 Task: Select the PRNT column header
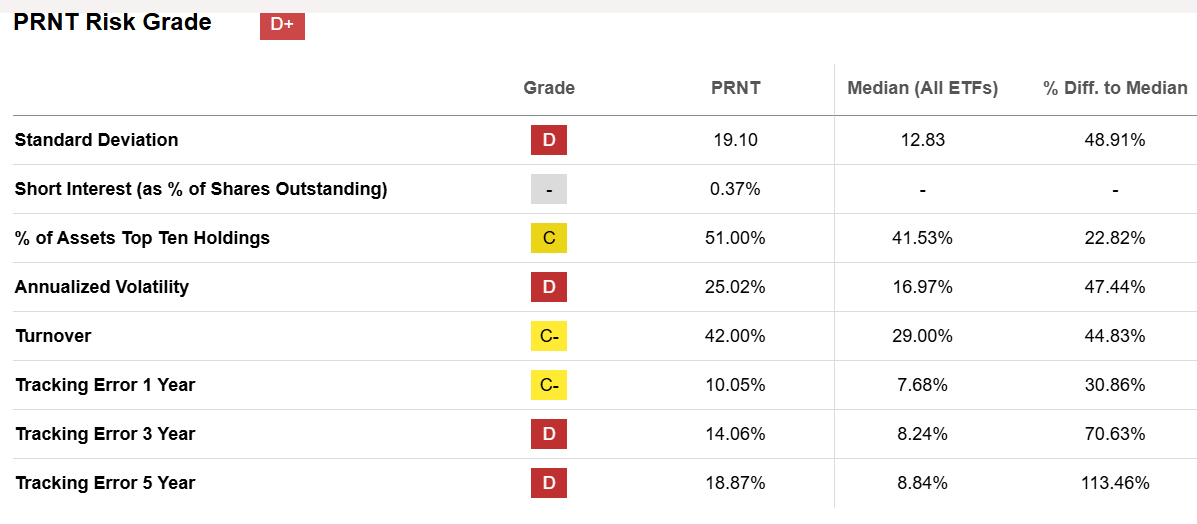point(735,88)
